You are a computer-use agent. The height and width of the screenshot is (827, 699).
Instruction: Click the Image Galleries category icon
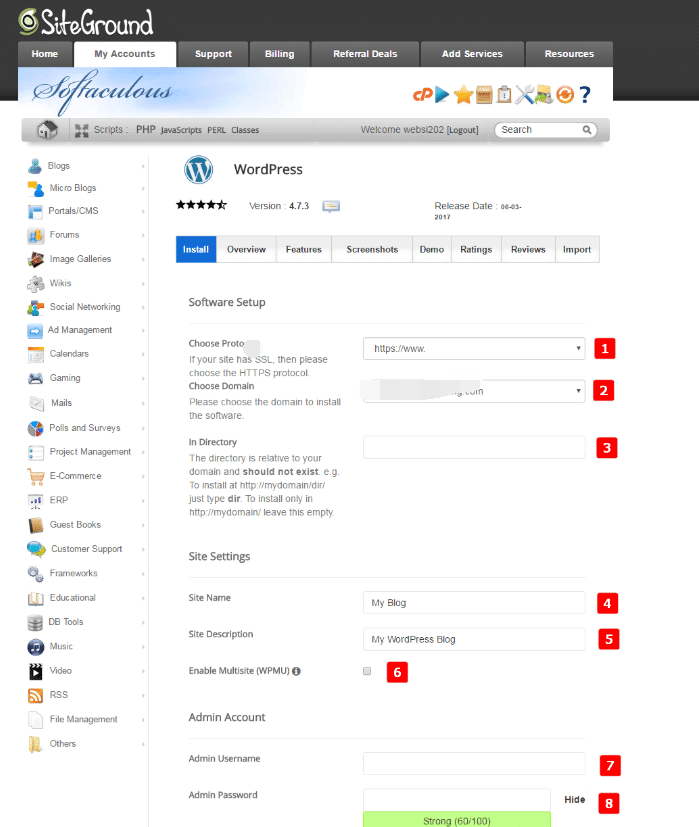(x=35, y=259)
